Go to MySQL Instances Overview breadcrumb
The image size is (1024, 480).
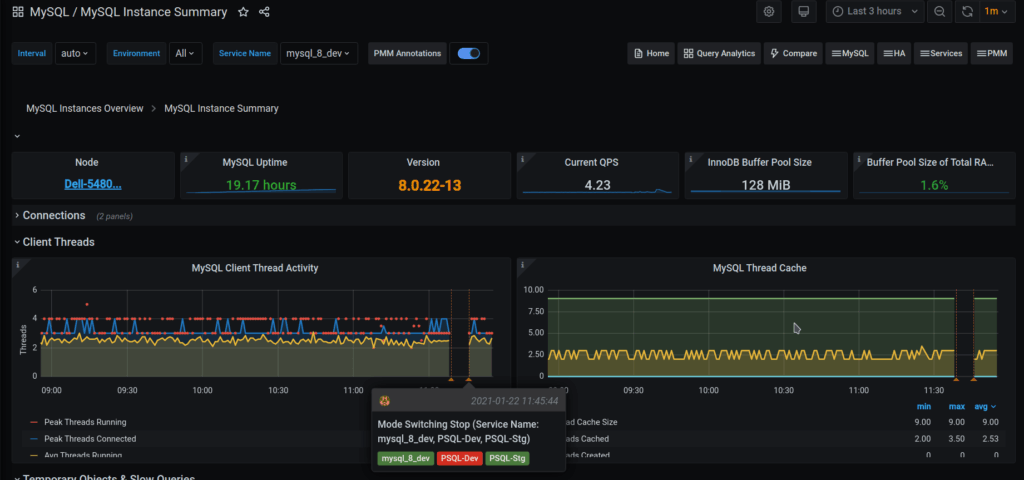coord(85,108)
